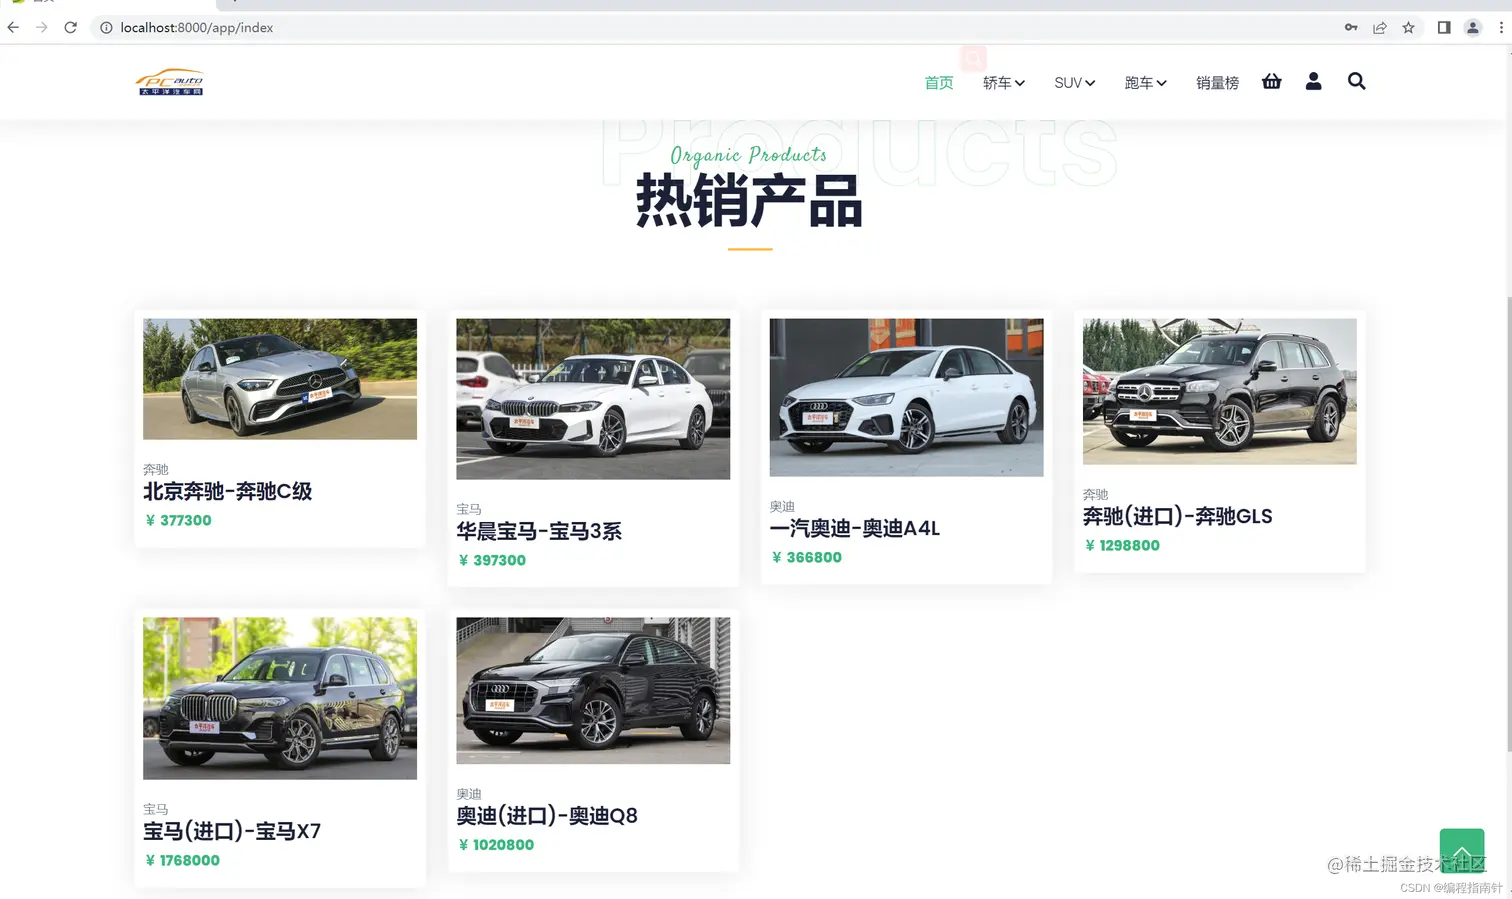Click the 奥迪 brand label above 奥迪(进口)-奥迪Q8

pos(469,794)
